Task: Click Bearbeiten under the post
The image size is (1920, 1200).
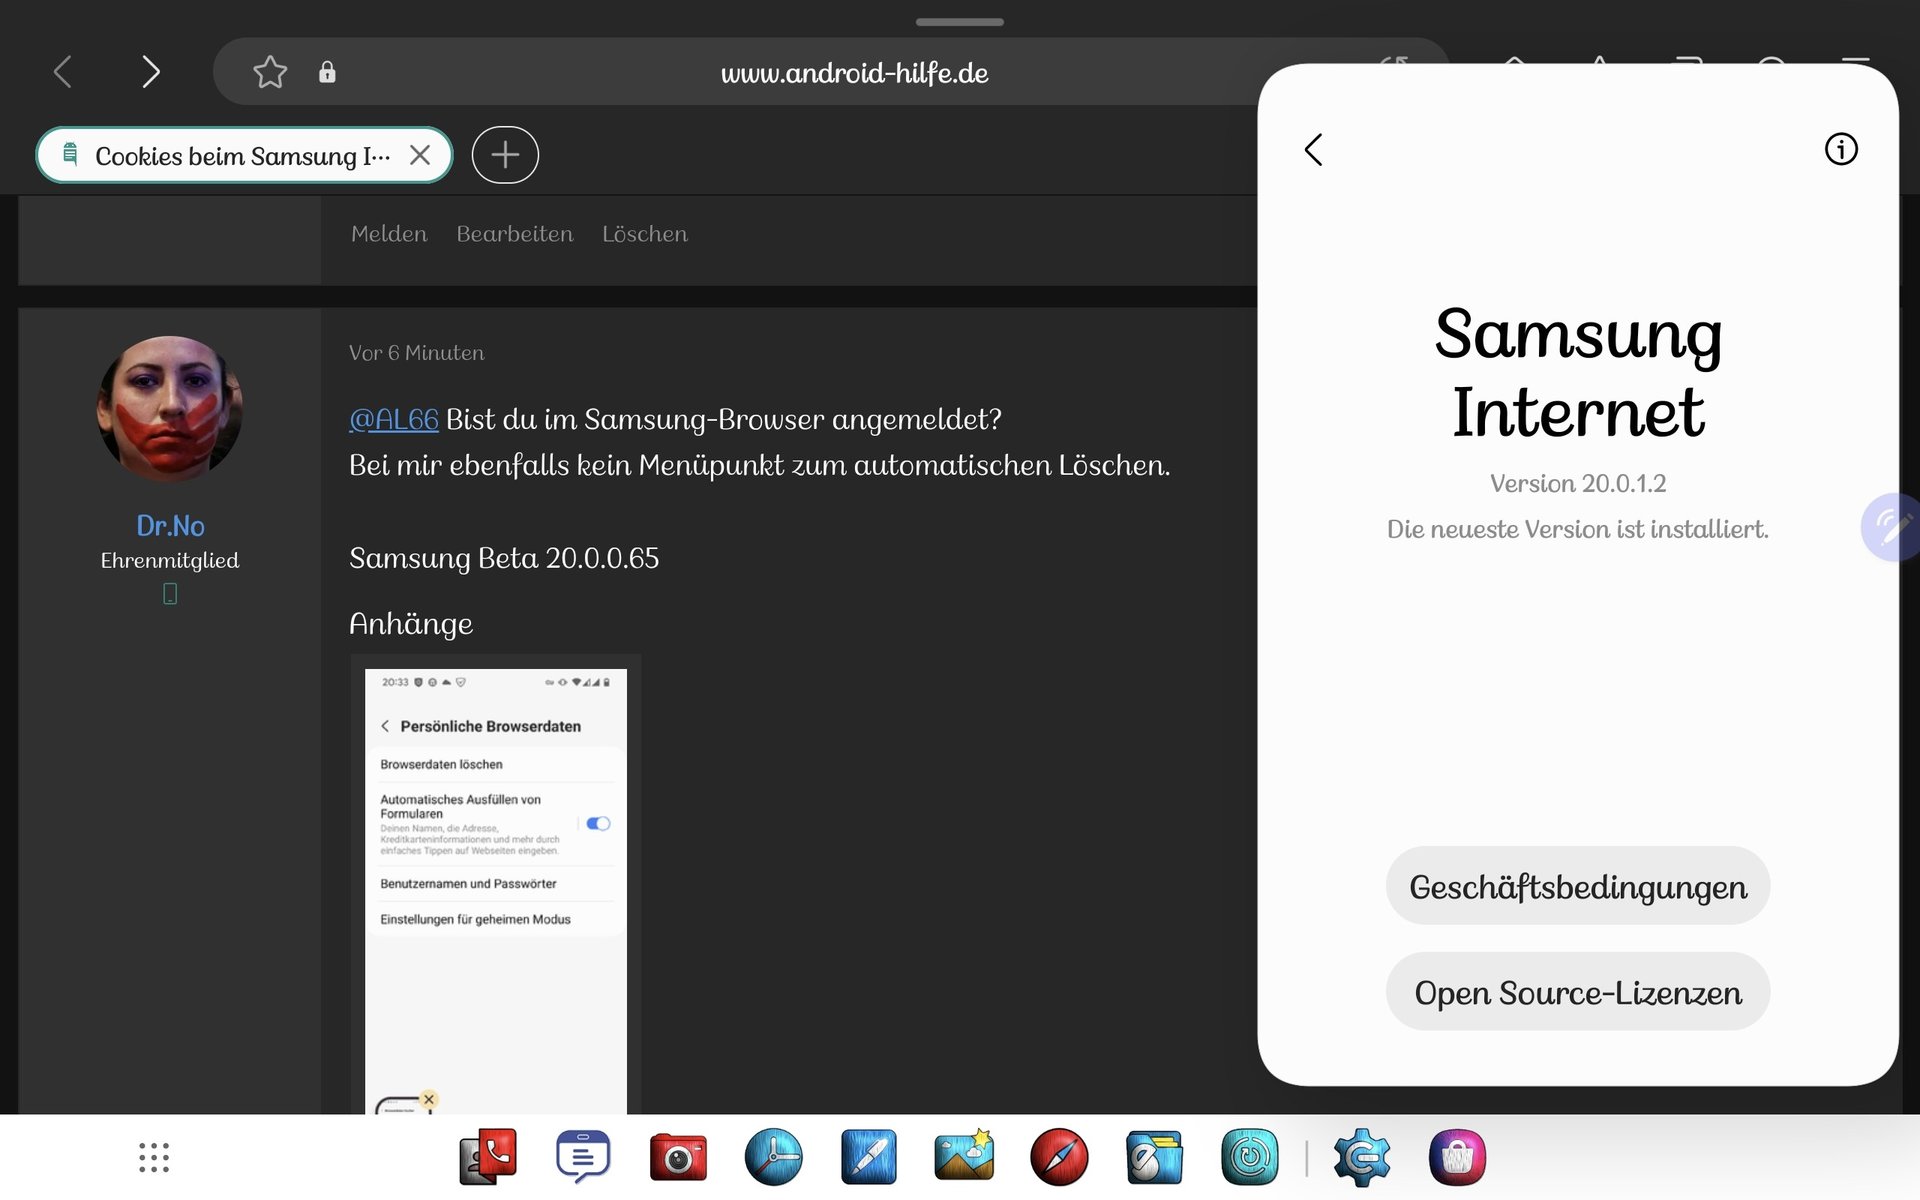Action: pyautogui.click(x=515, y=234)
